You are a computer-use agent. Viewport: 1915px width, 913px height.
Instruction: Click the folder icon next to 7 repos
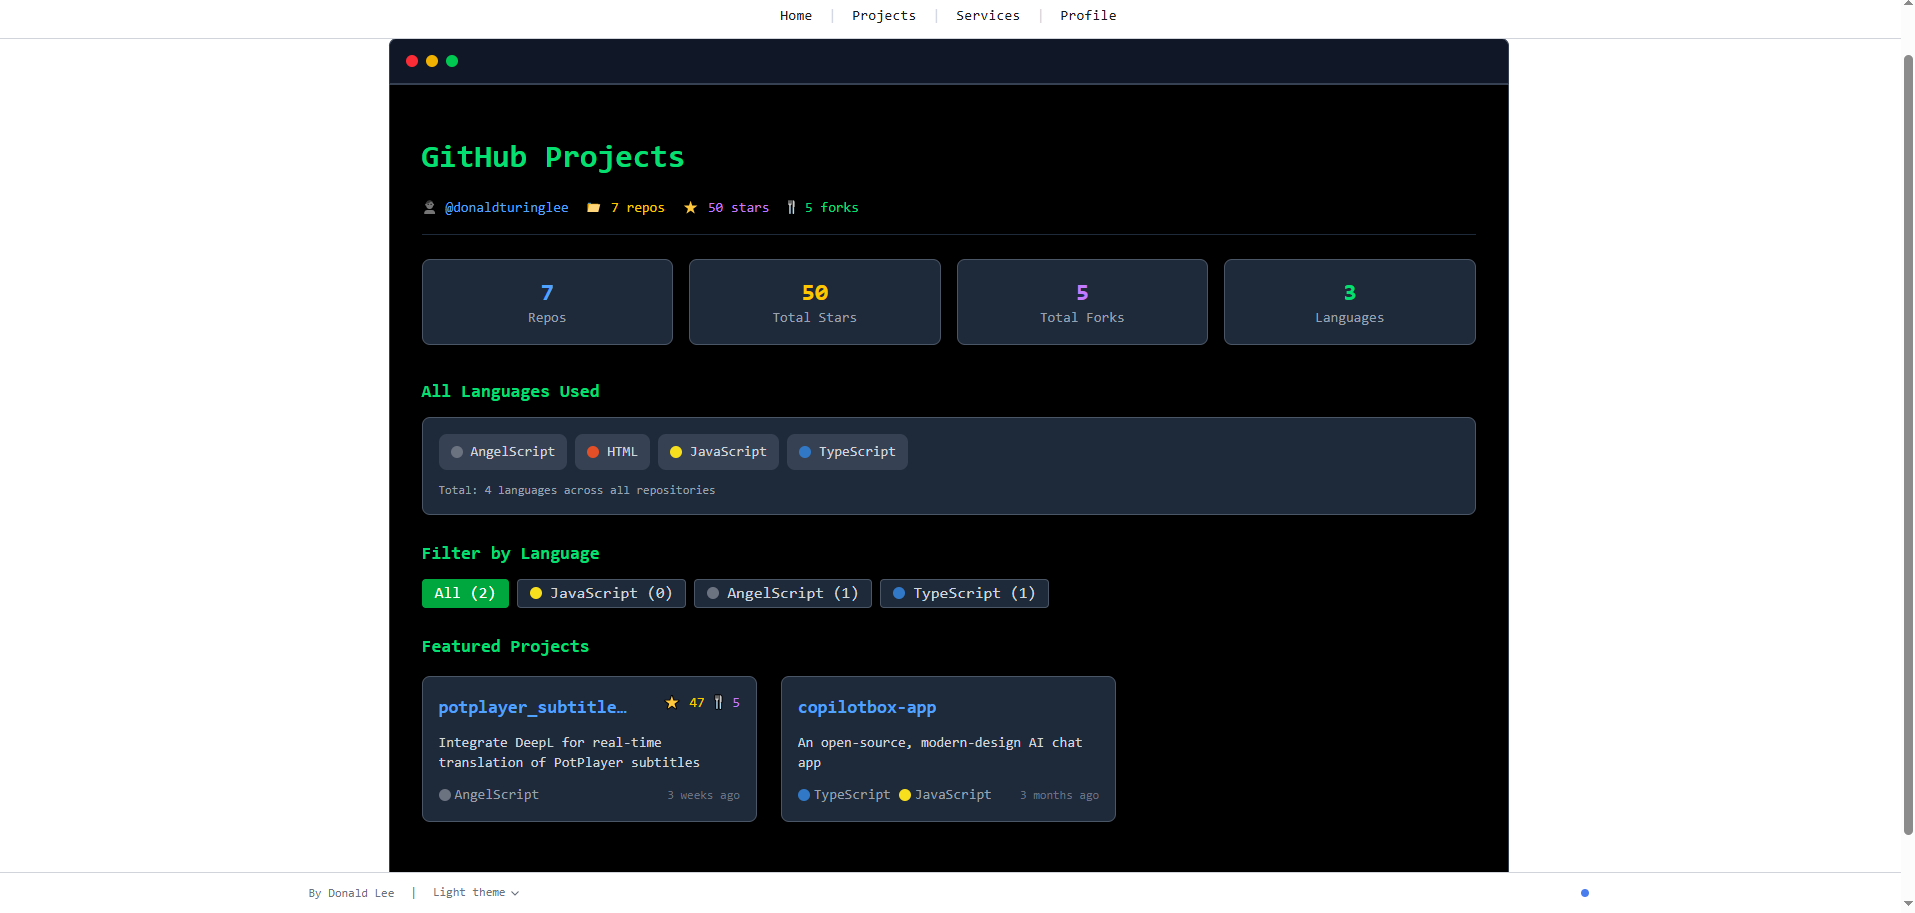point(593,208)
